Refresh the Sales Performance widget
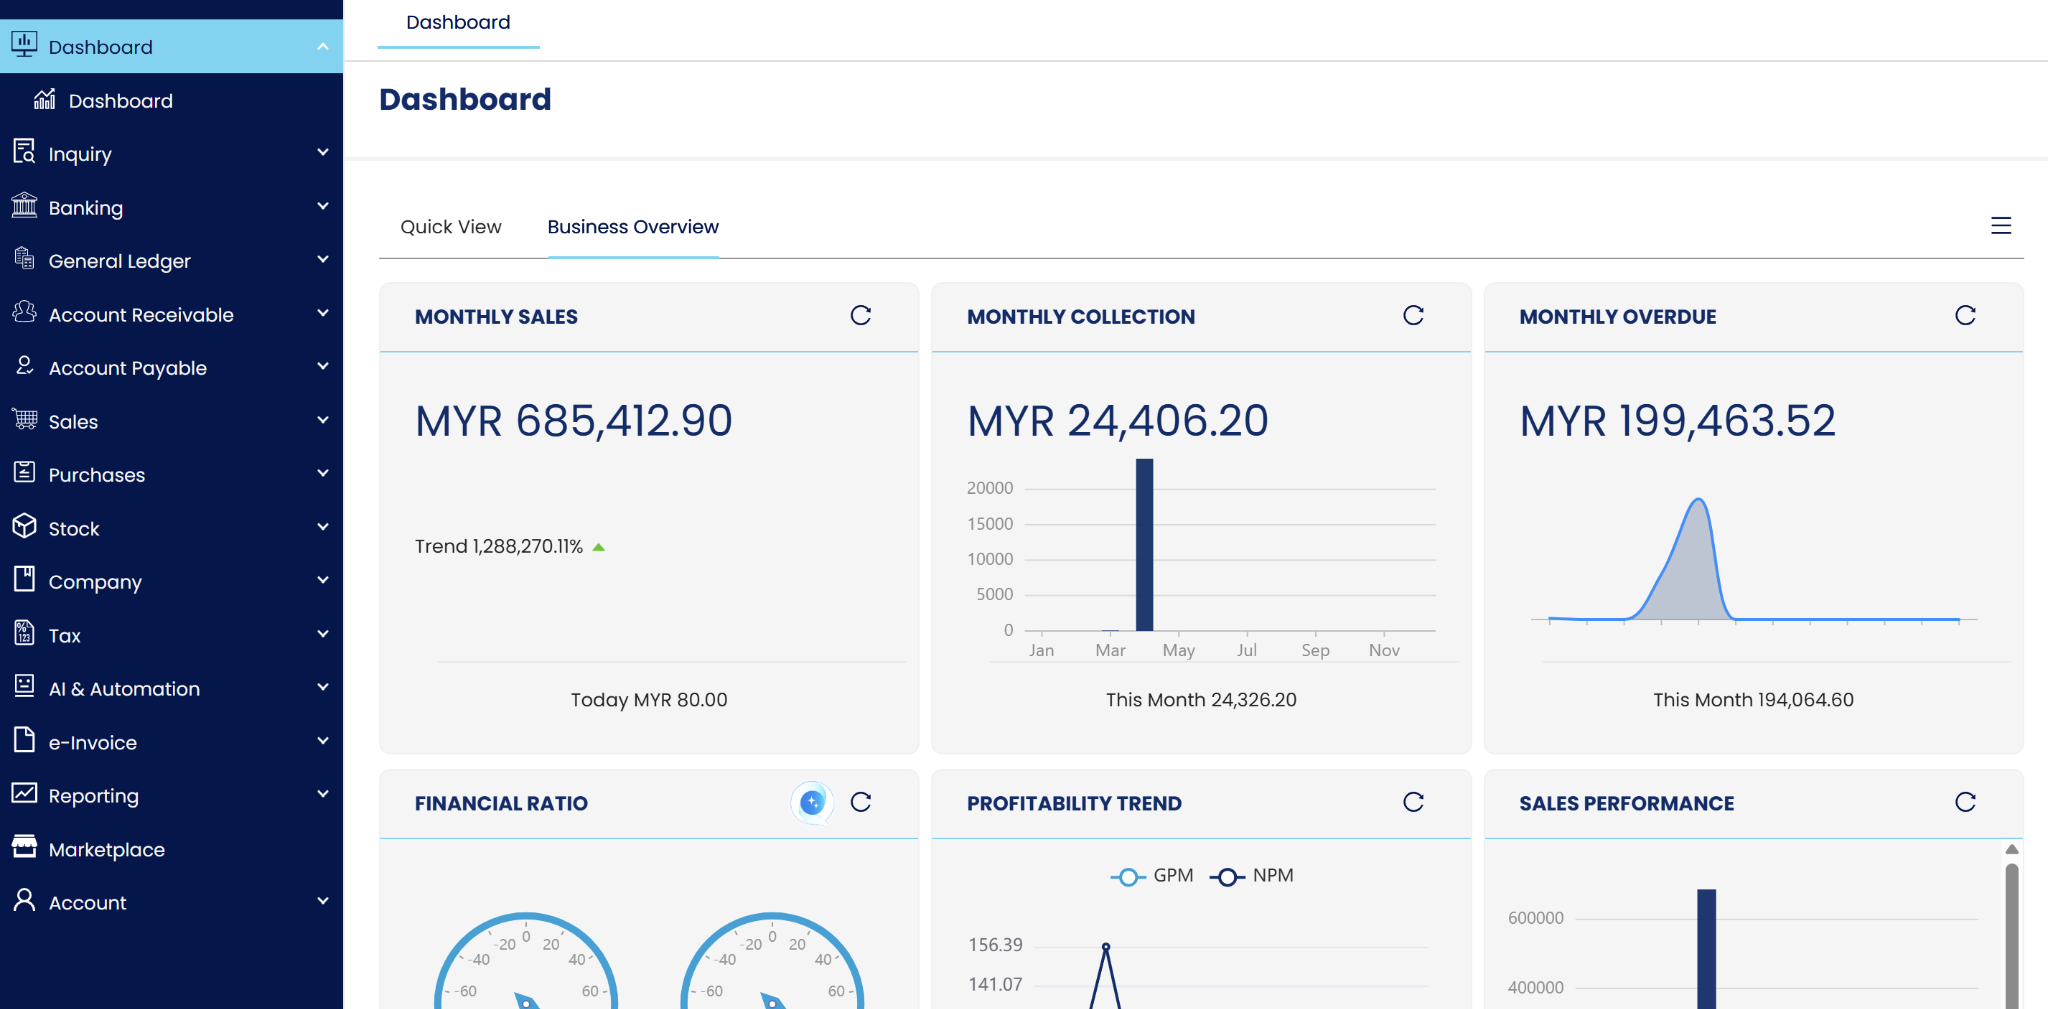 point(1964,802)
